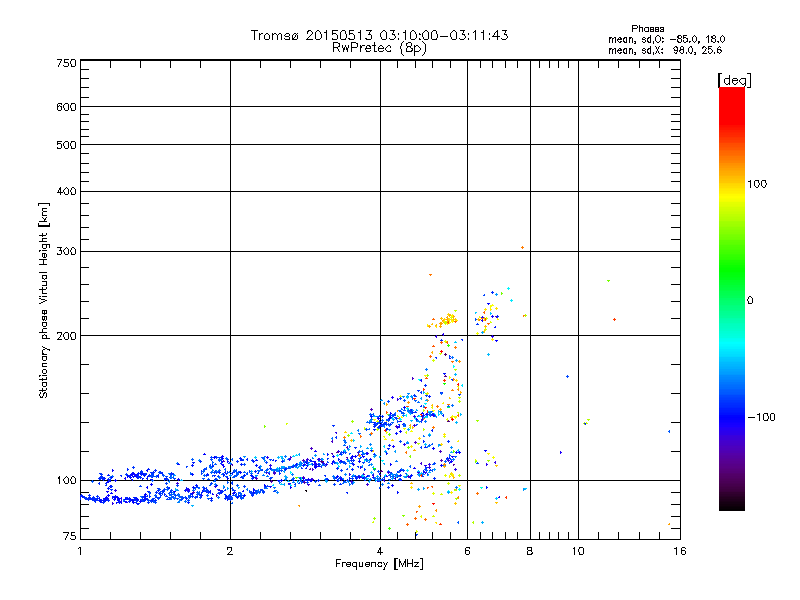Click the plot title 'Tromsø 20150513 03:10:00-03:11:43'
Screen dimensions: 800x600
[379, 35]
